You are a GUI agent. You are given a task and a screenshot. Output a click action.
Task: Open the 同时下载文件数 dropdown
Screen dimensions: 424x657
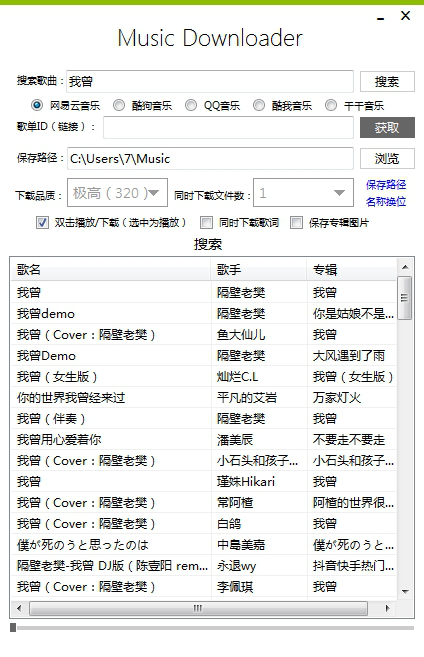click(x=303, y=193)
